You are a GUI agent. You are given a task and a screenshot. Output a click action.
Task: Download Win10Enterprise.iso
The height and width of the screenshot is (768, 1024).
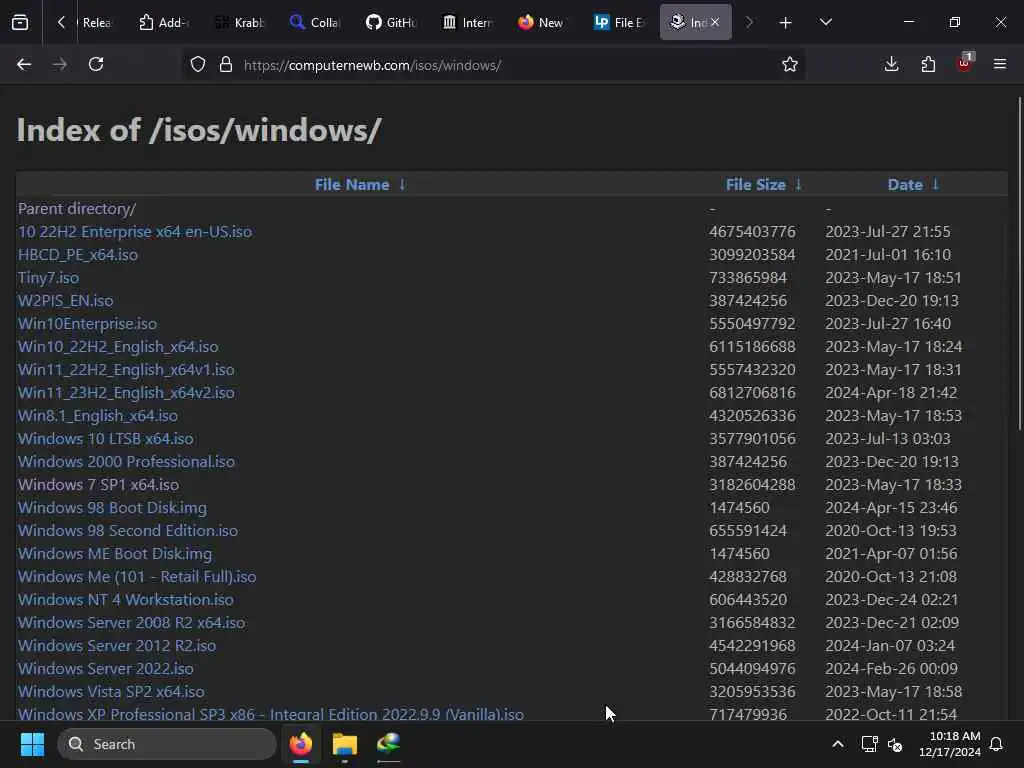(x=88, y=324)
